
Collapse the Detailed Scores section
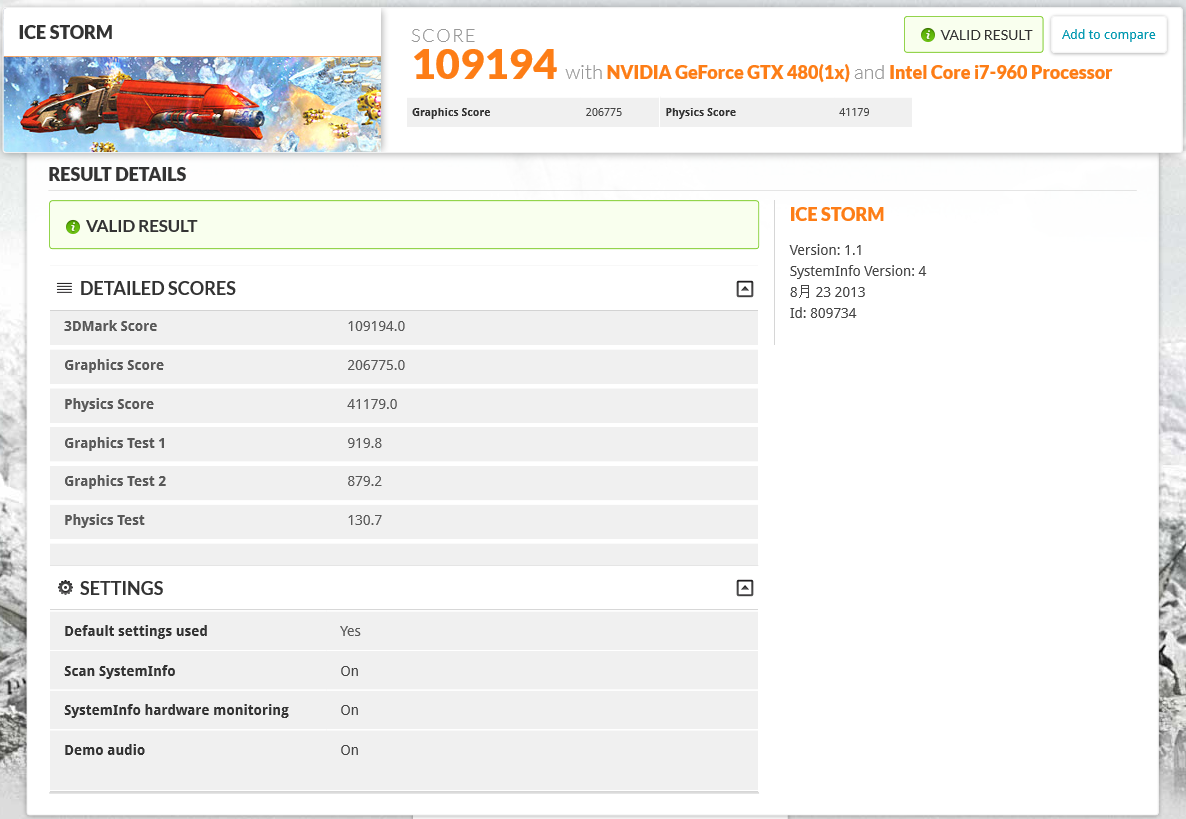click(x=744, y=289)
